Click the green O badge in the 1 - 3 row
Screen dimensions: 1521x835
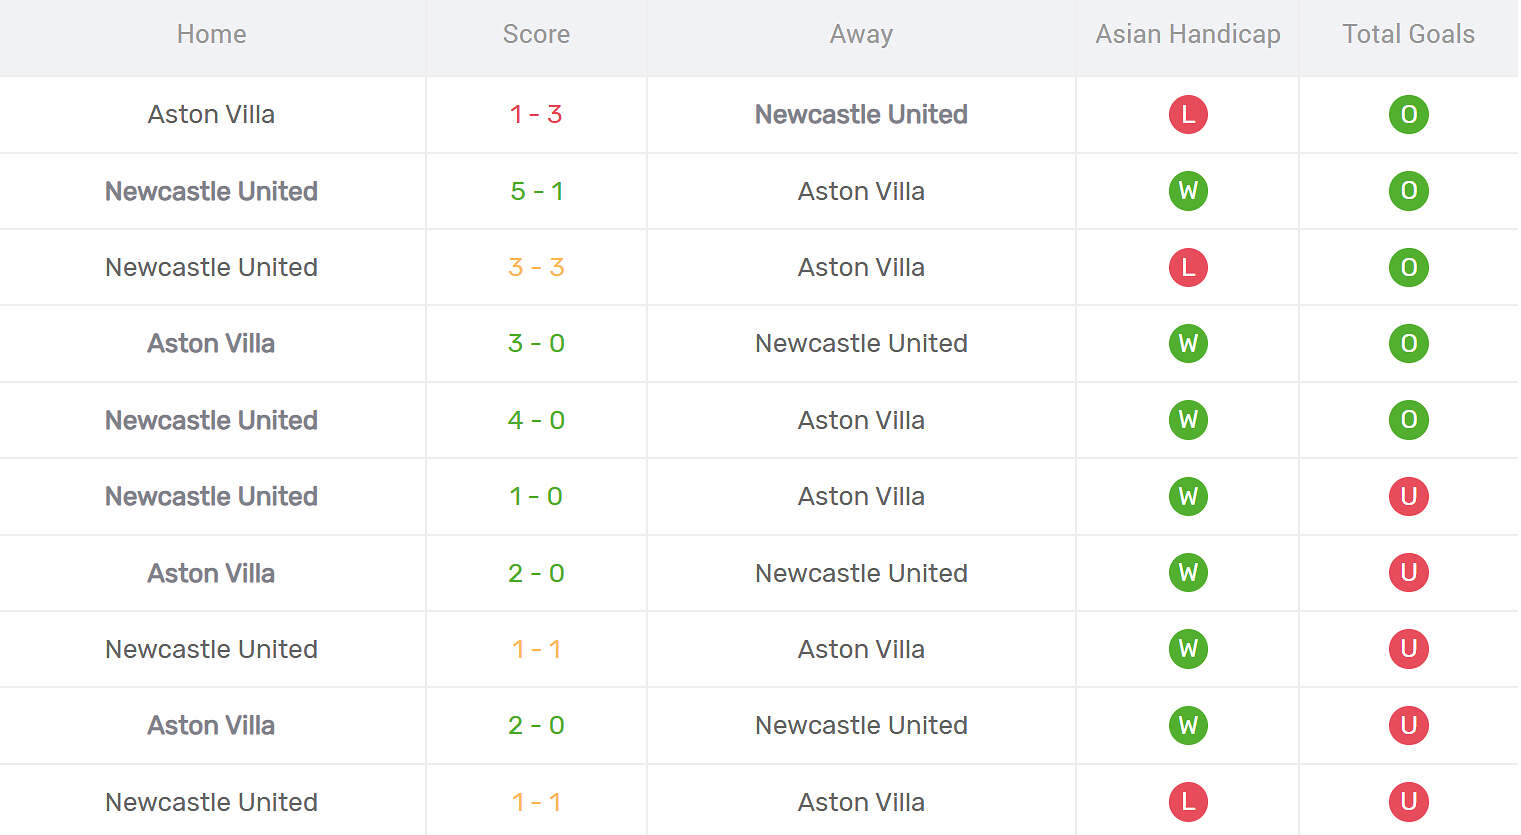click(x=1408, y=115)
